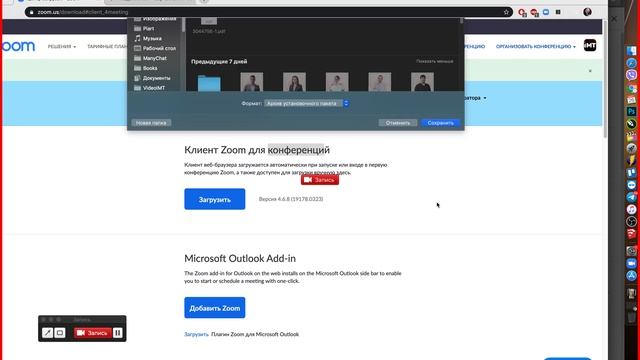Select the last portrait thumbnail, dark shirt
This screenshot has width=640, height=360.
click(422, 82)
